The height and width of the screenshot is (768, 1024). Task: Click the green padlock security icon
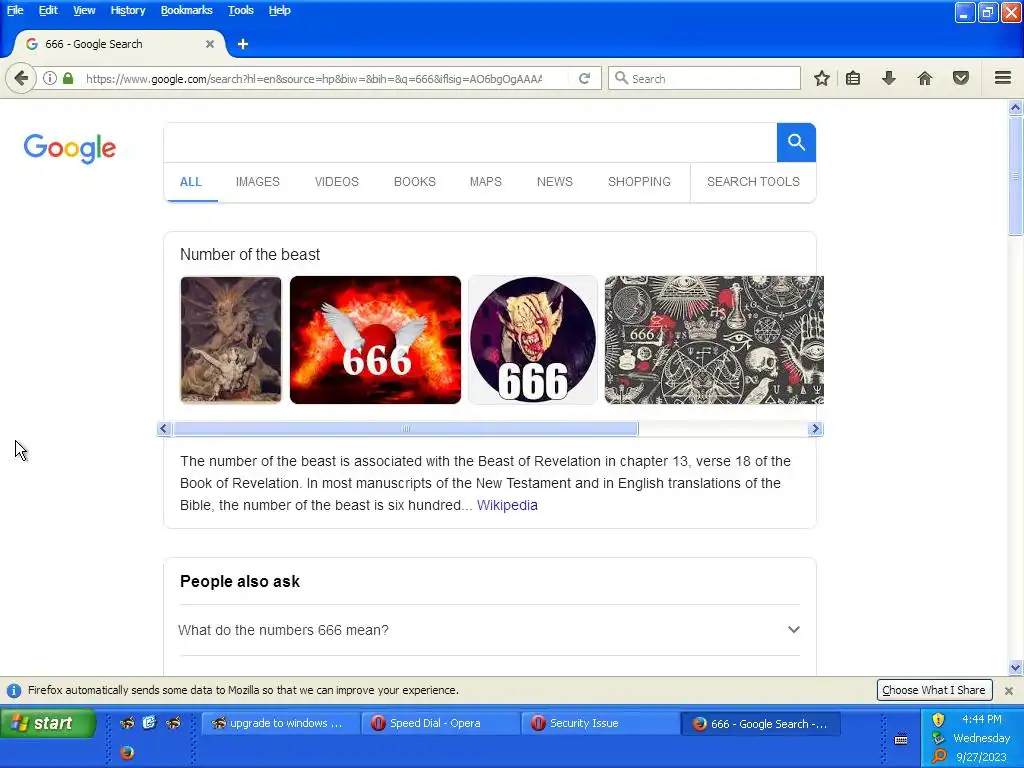point(68,78)
